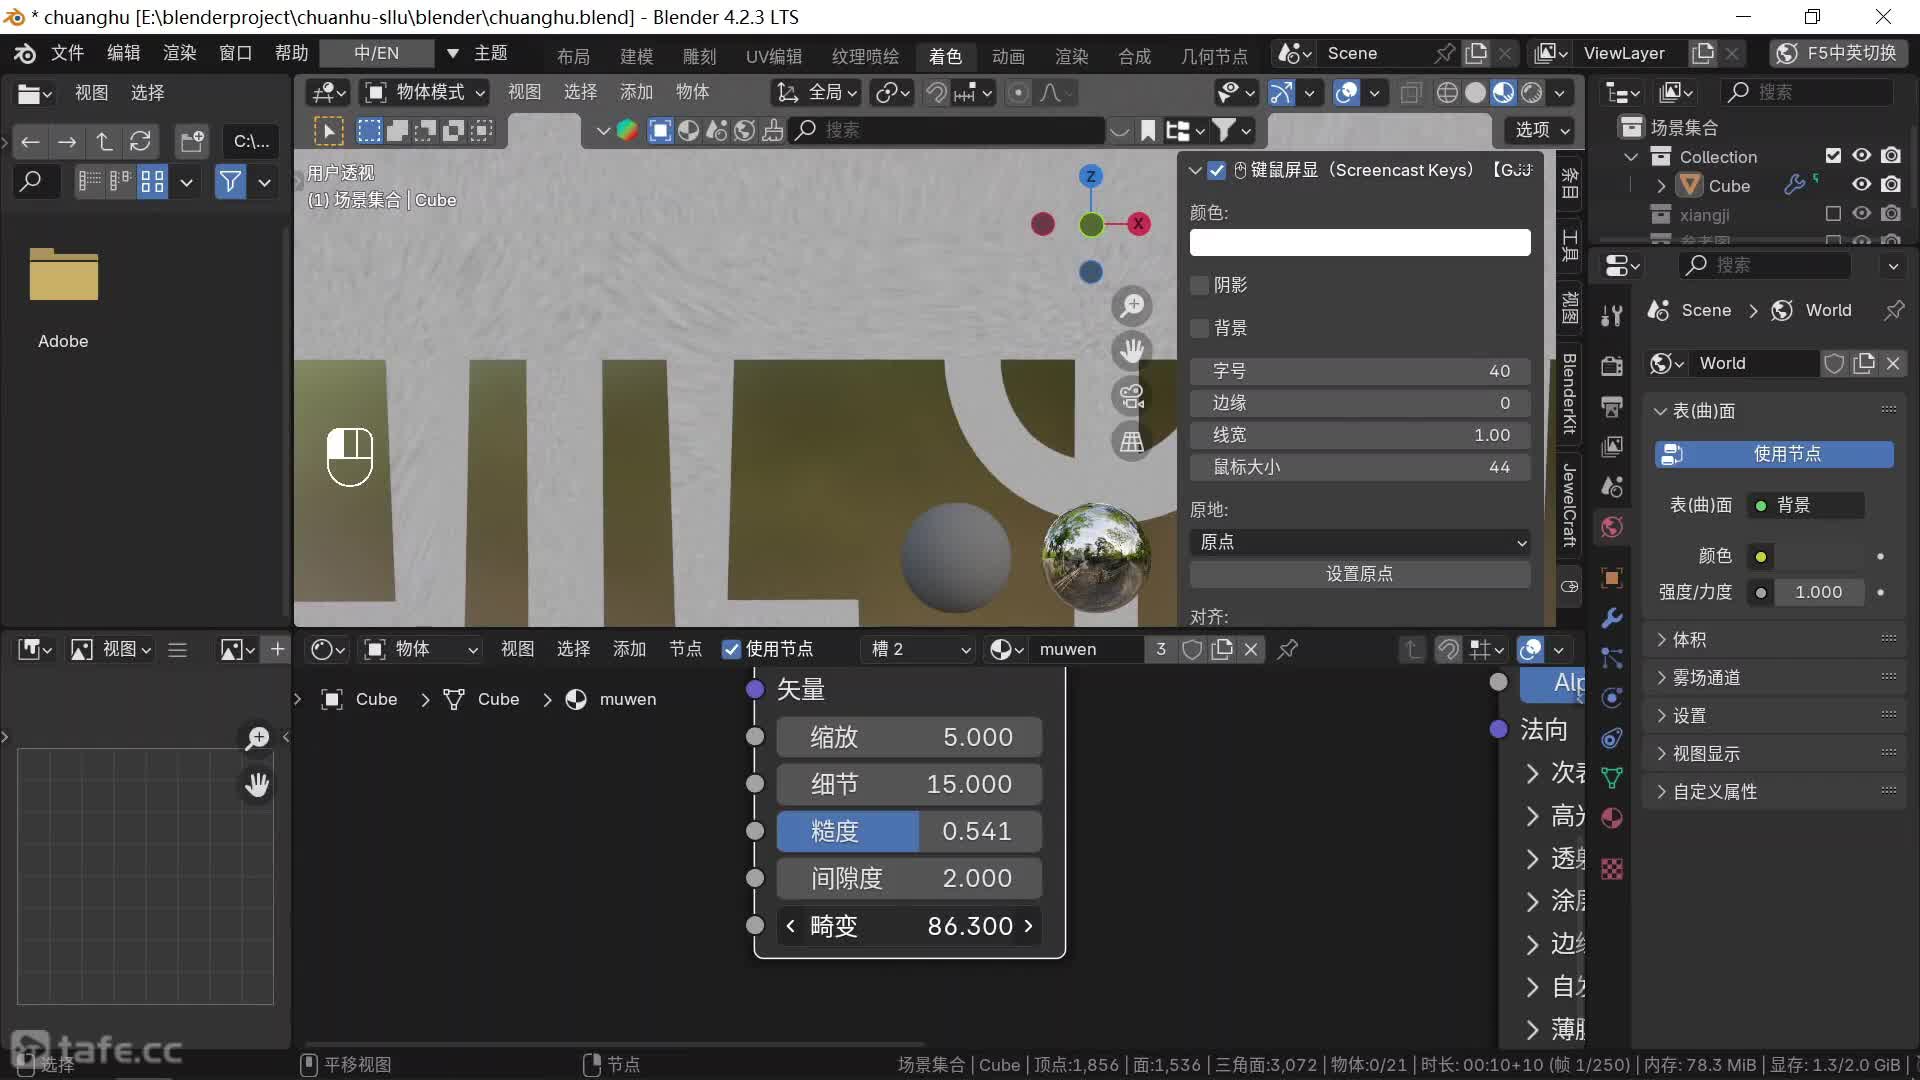Screen dimensions: 1920x1080
Task: Uncheck 使用节点 in node editor header
Action: point(732,649)
